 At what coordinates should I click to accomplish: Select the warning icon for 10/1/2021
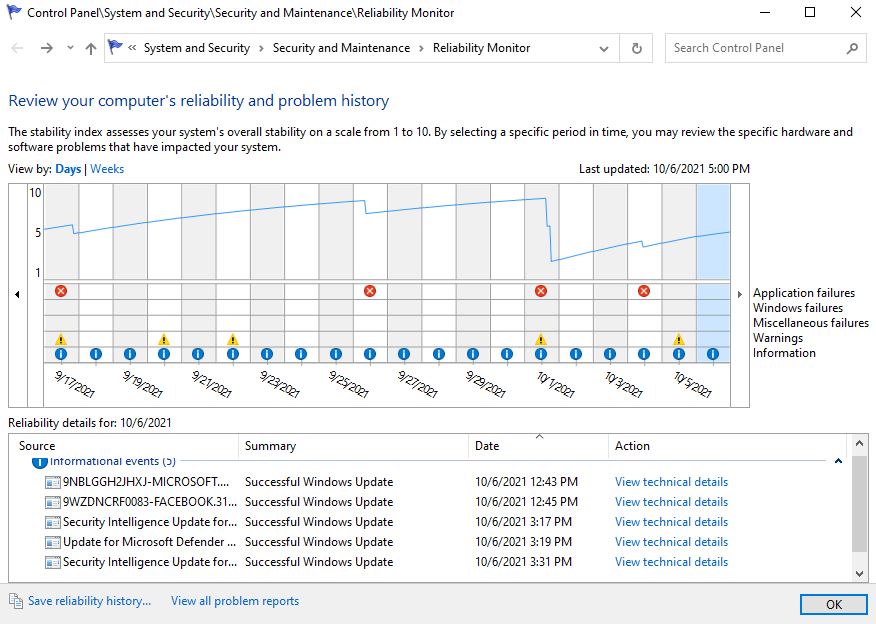541,339
